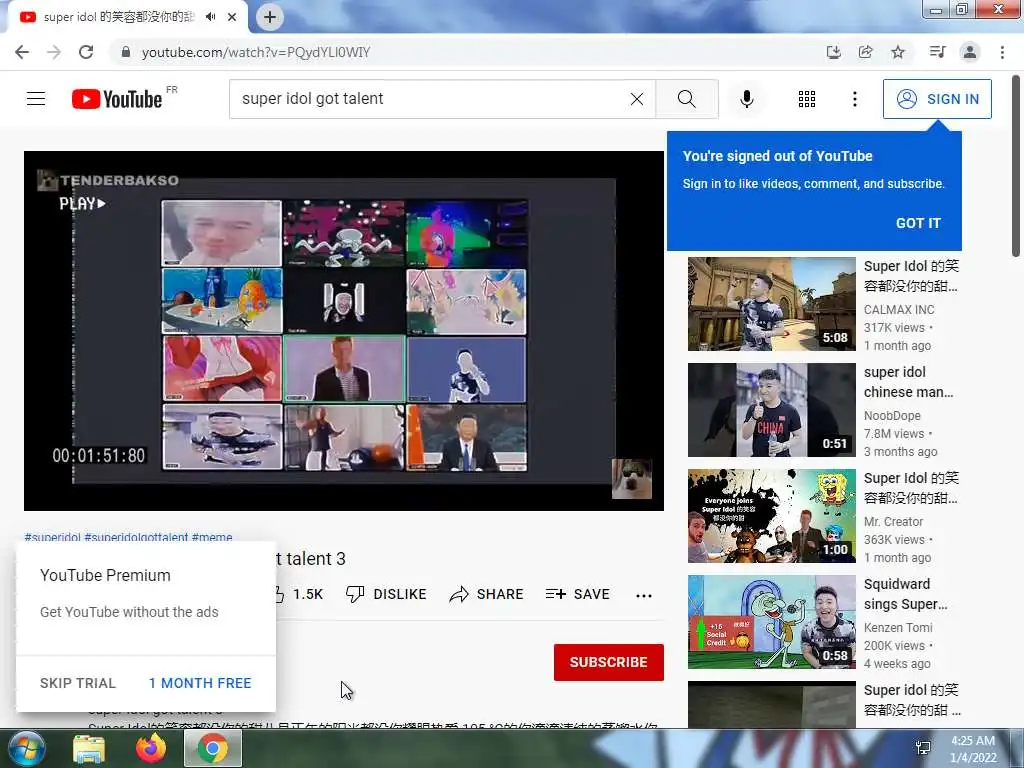The height and width of the screenshot is (768, 1024).
Task: Share this page icon in address bar
Action: click(865, 52)
